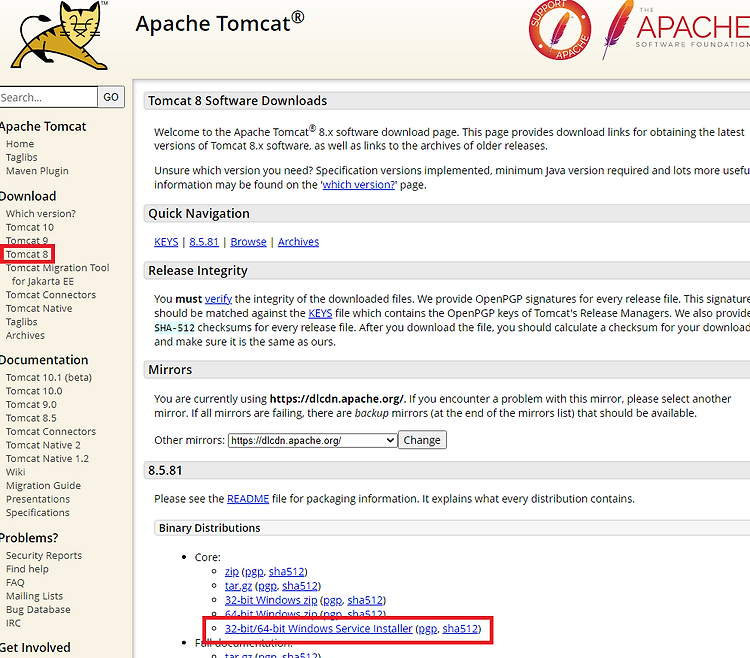Open Taglibs under Download section
750x658 pixels.
(x=22, y=322)
